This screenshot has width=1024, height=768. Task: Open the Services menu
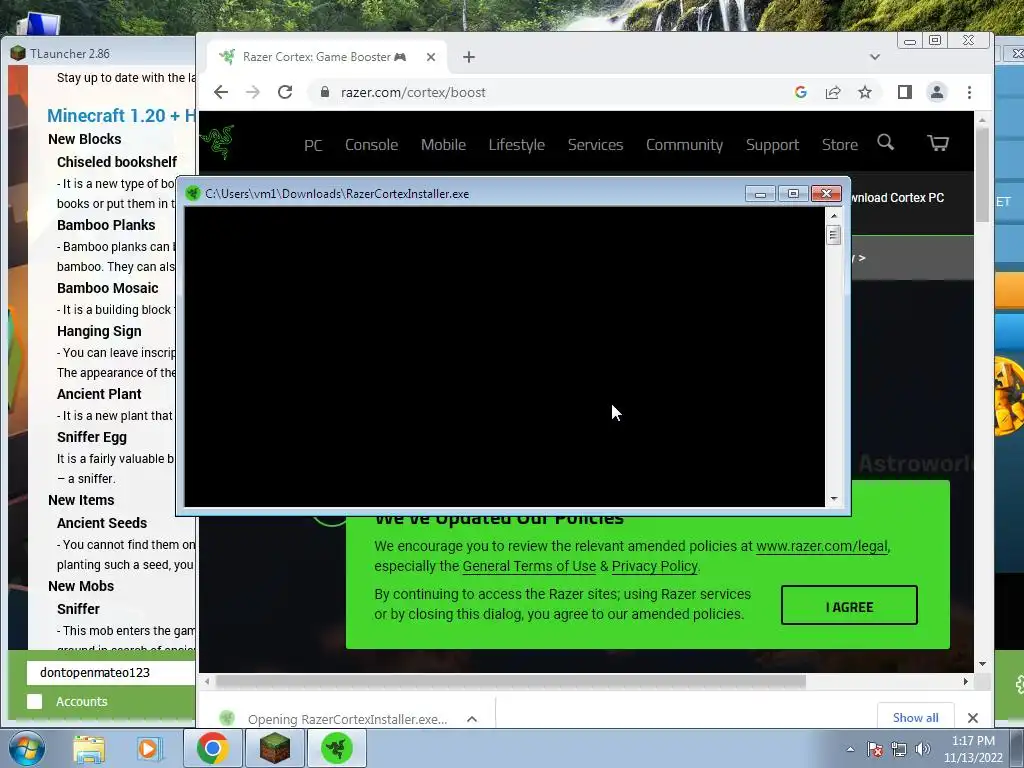(595, 145)
